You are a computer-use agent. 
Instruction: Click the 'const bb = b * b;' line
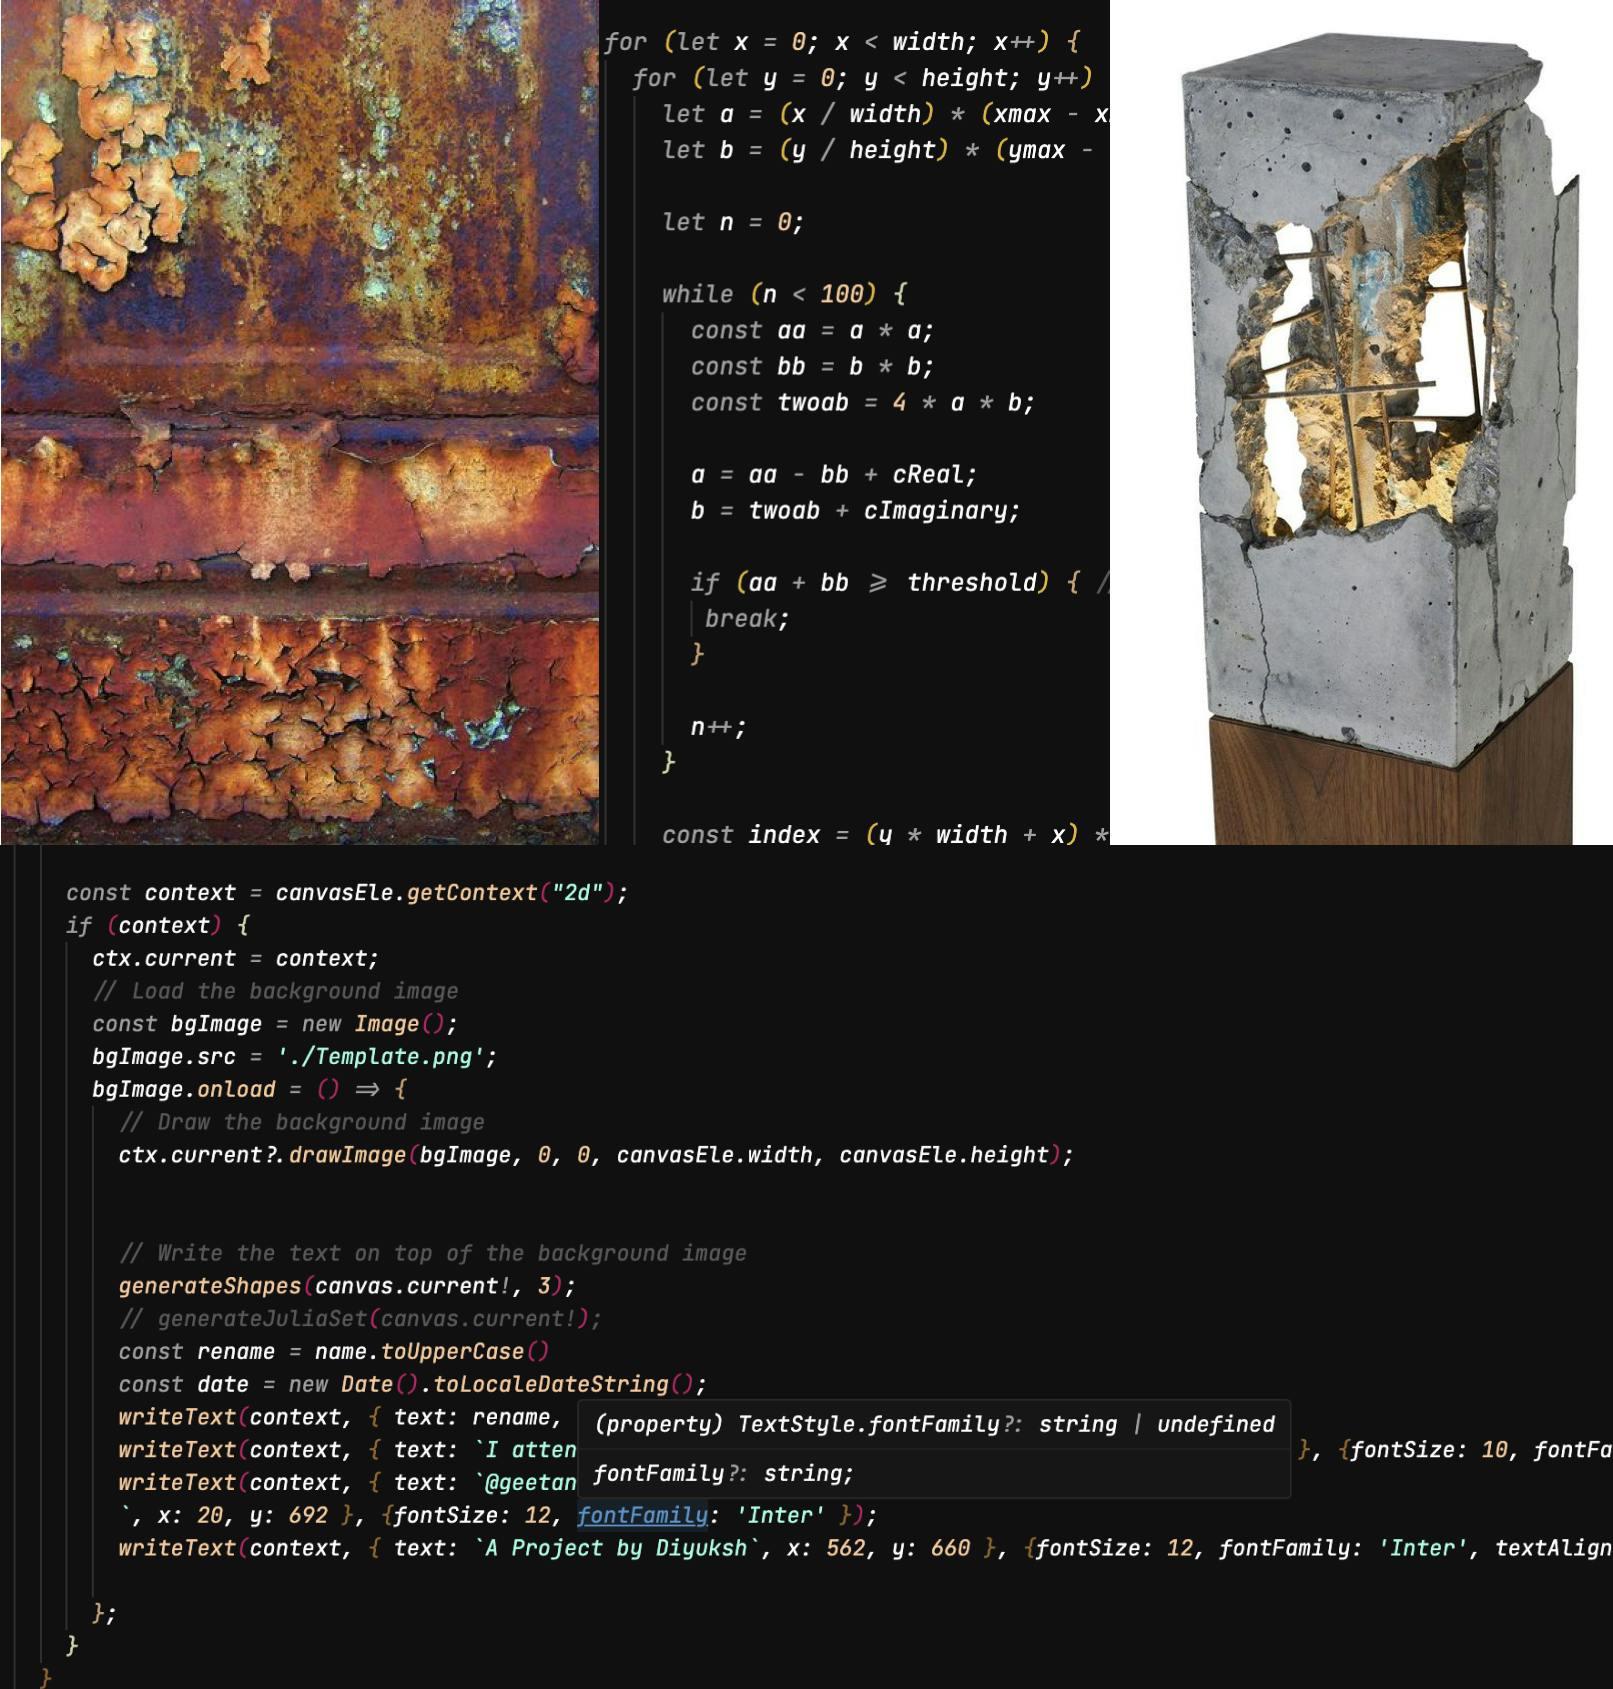[x=811, y=367]
